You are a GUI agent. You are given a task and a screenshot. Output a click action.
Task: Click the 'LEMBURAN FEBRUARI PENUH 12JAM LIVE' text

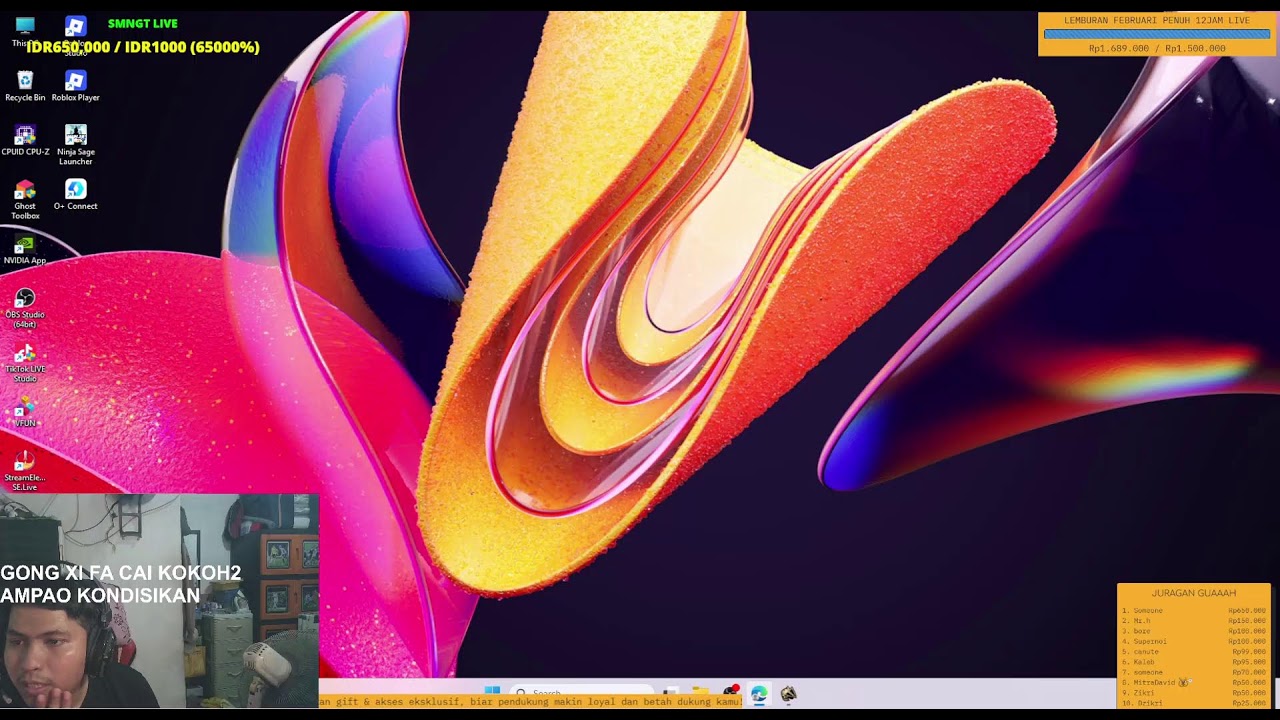coord(1157,20)
